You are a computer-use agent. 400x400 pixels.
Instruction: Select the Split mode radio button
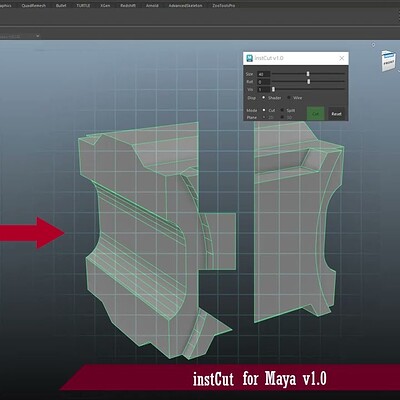[282, 110]
